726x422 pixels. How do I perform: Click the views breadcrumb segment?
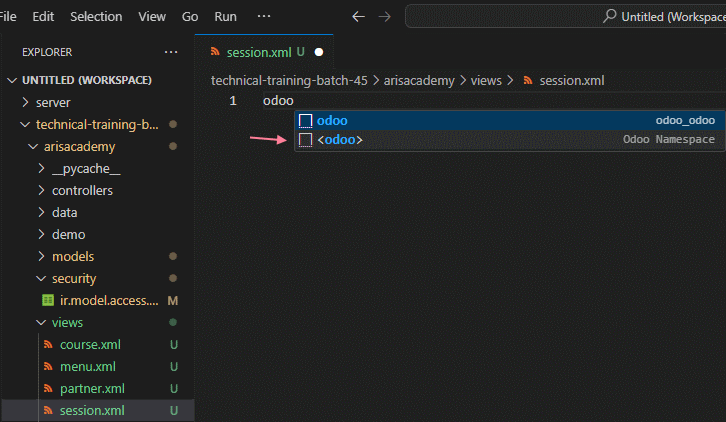tap(486, 81)
